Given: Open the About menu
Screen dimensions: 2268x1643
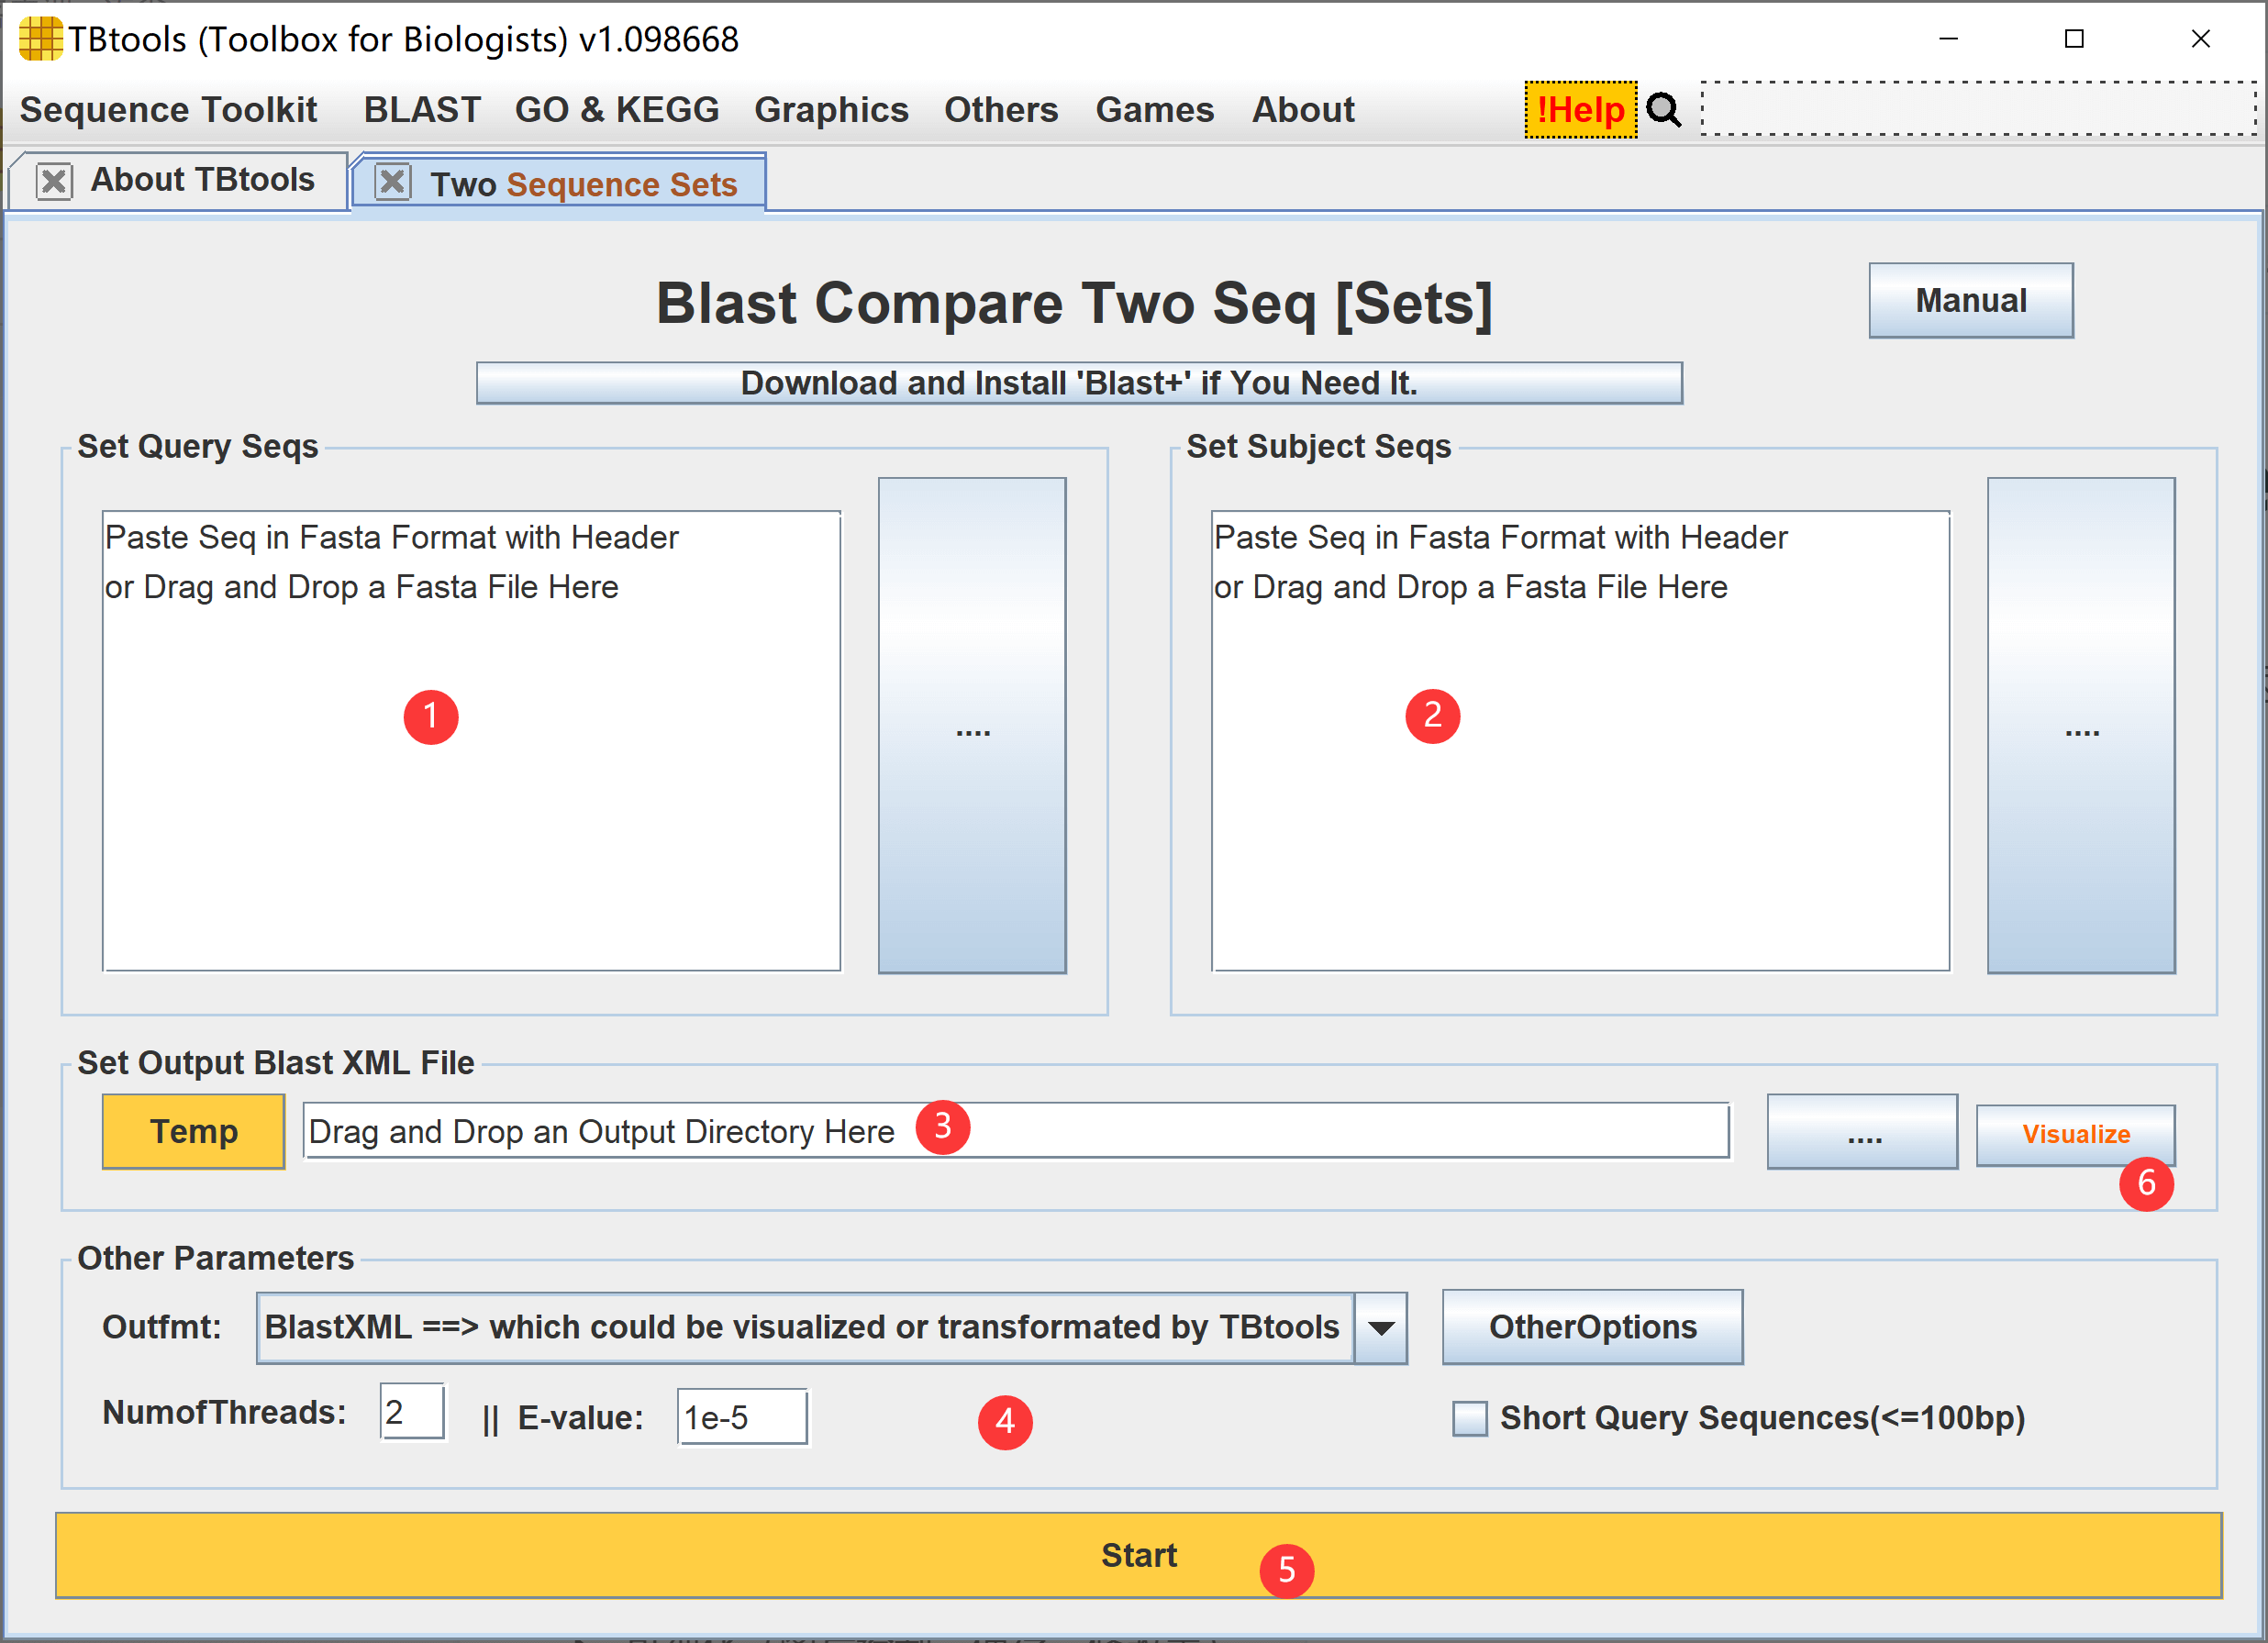Looking at the screenshot, I should 1303,109.
